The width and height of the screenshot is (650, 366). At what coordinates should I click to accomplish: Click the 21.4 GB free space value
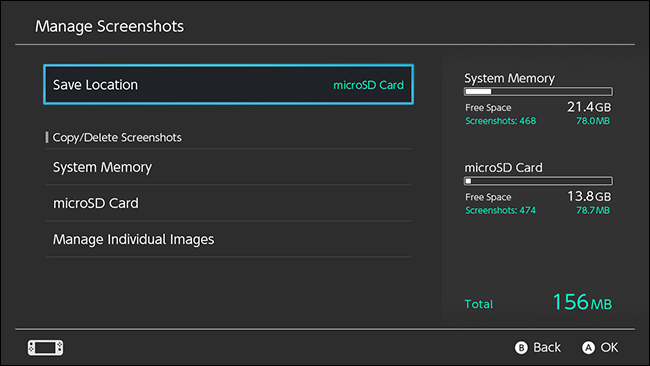pos(589,107)
